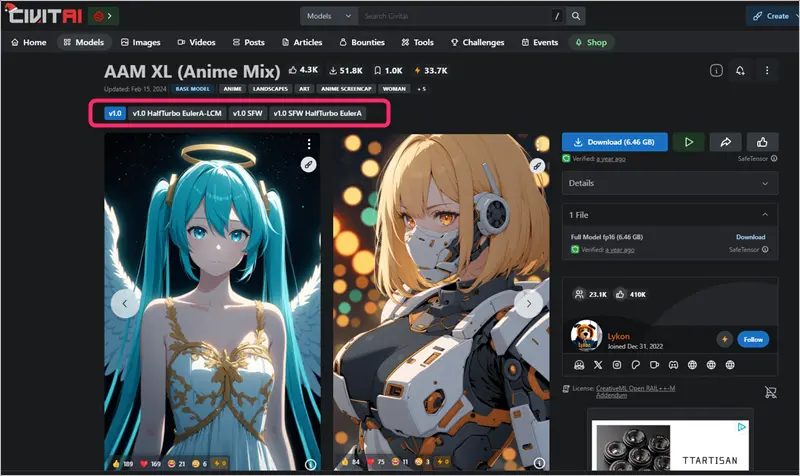Switch to v1.0 HalfTurbo EulerA-LCM version
The width and height of the screenshot is (800, 476).
click(x=175, y=114)
